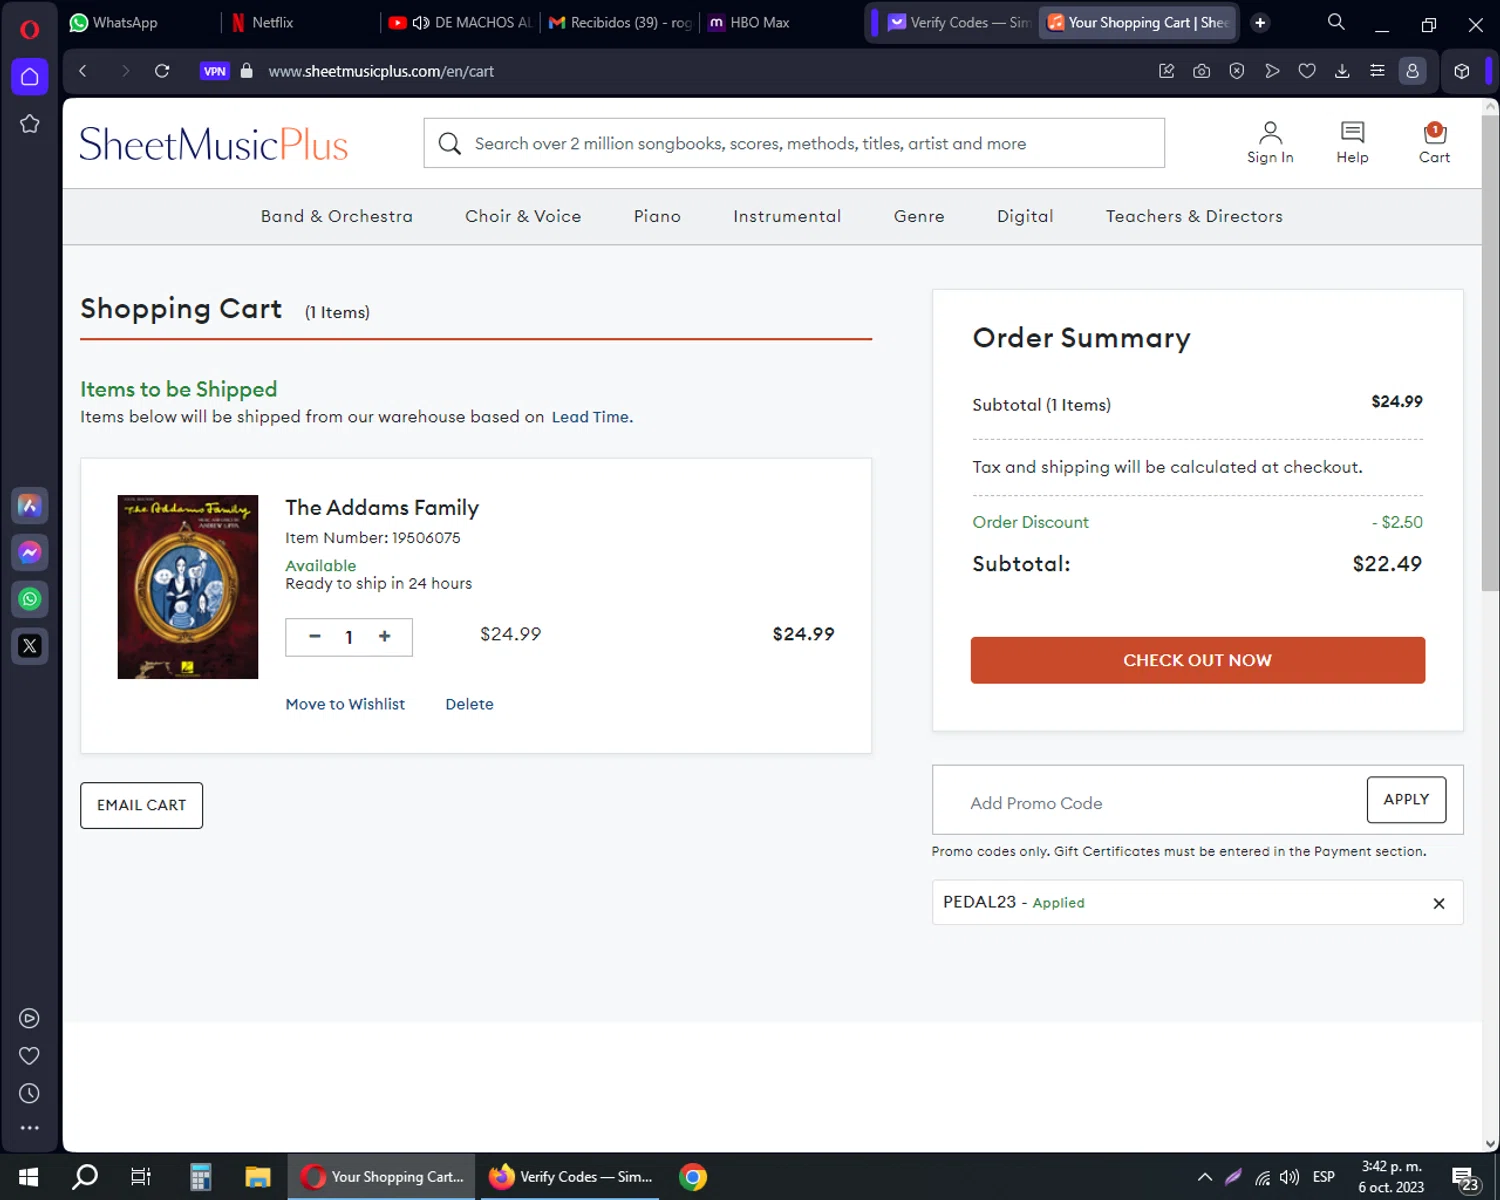Image resolution: width=1500 pixels, height=1200 pixels.
Task: Decrease quantity with minus button
Action: (315, 636)
